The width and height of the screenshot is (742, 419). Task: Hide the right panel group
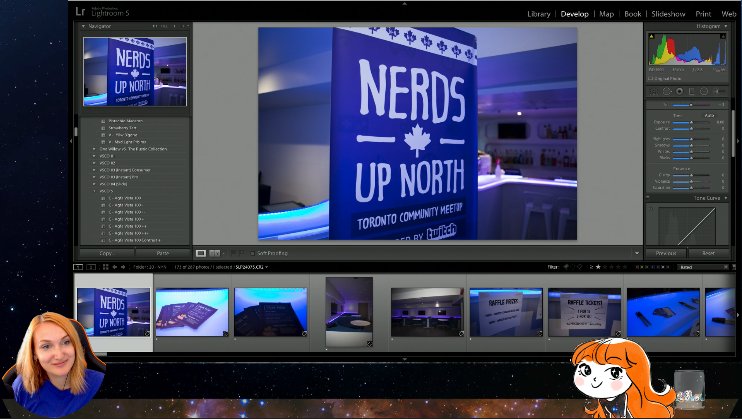pos(738,141)
